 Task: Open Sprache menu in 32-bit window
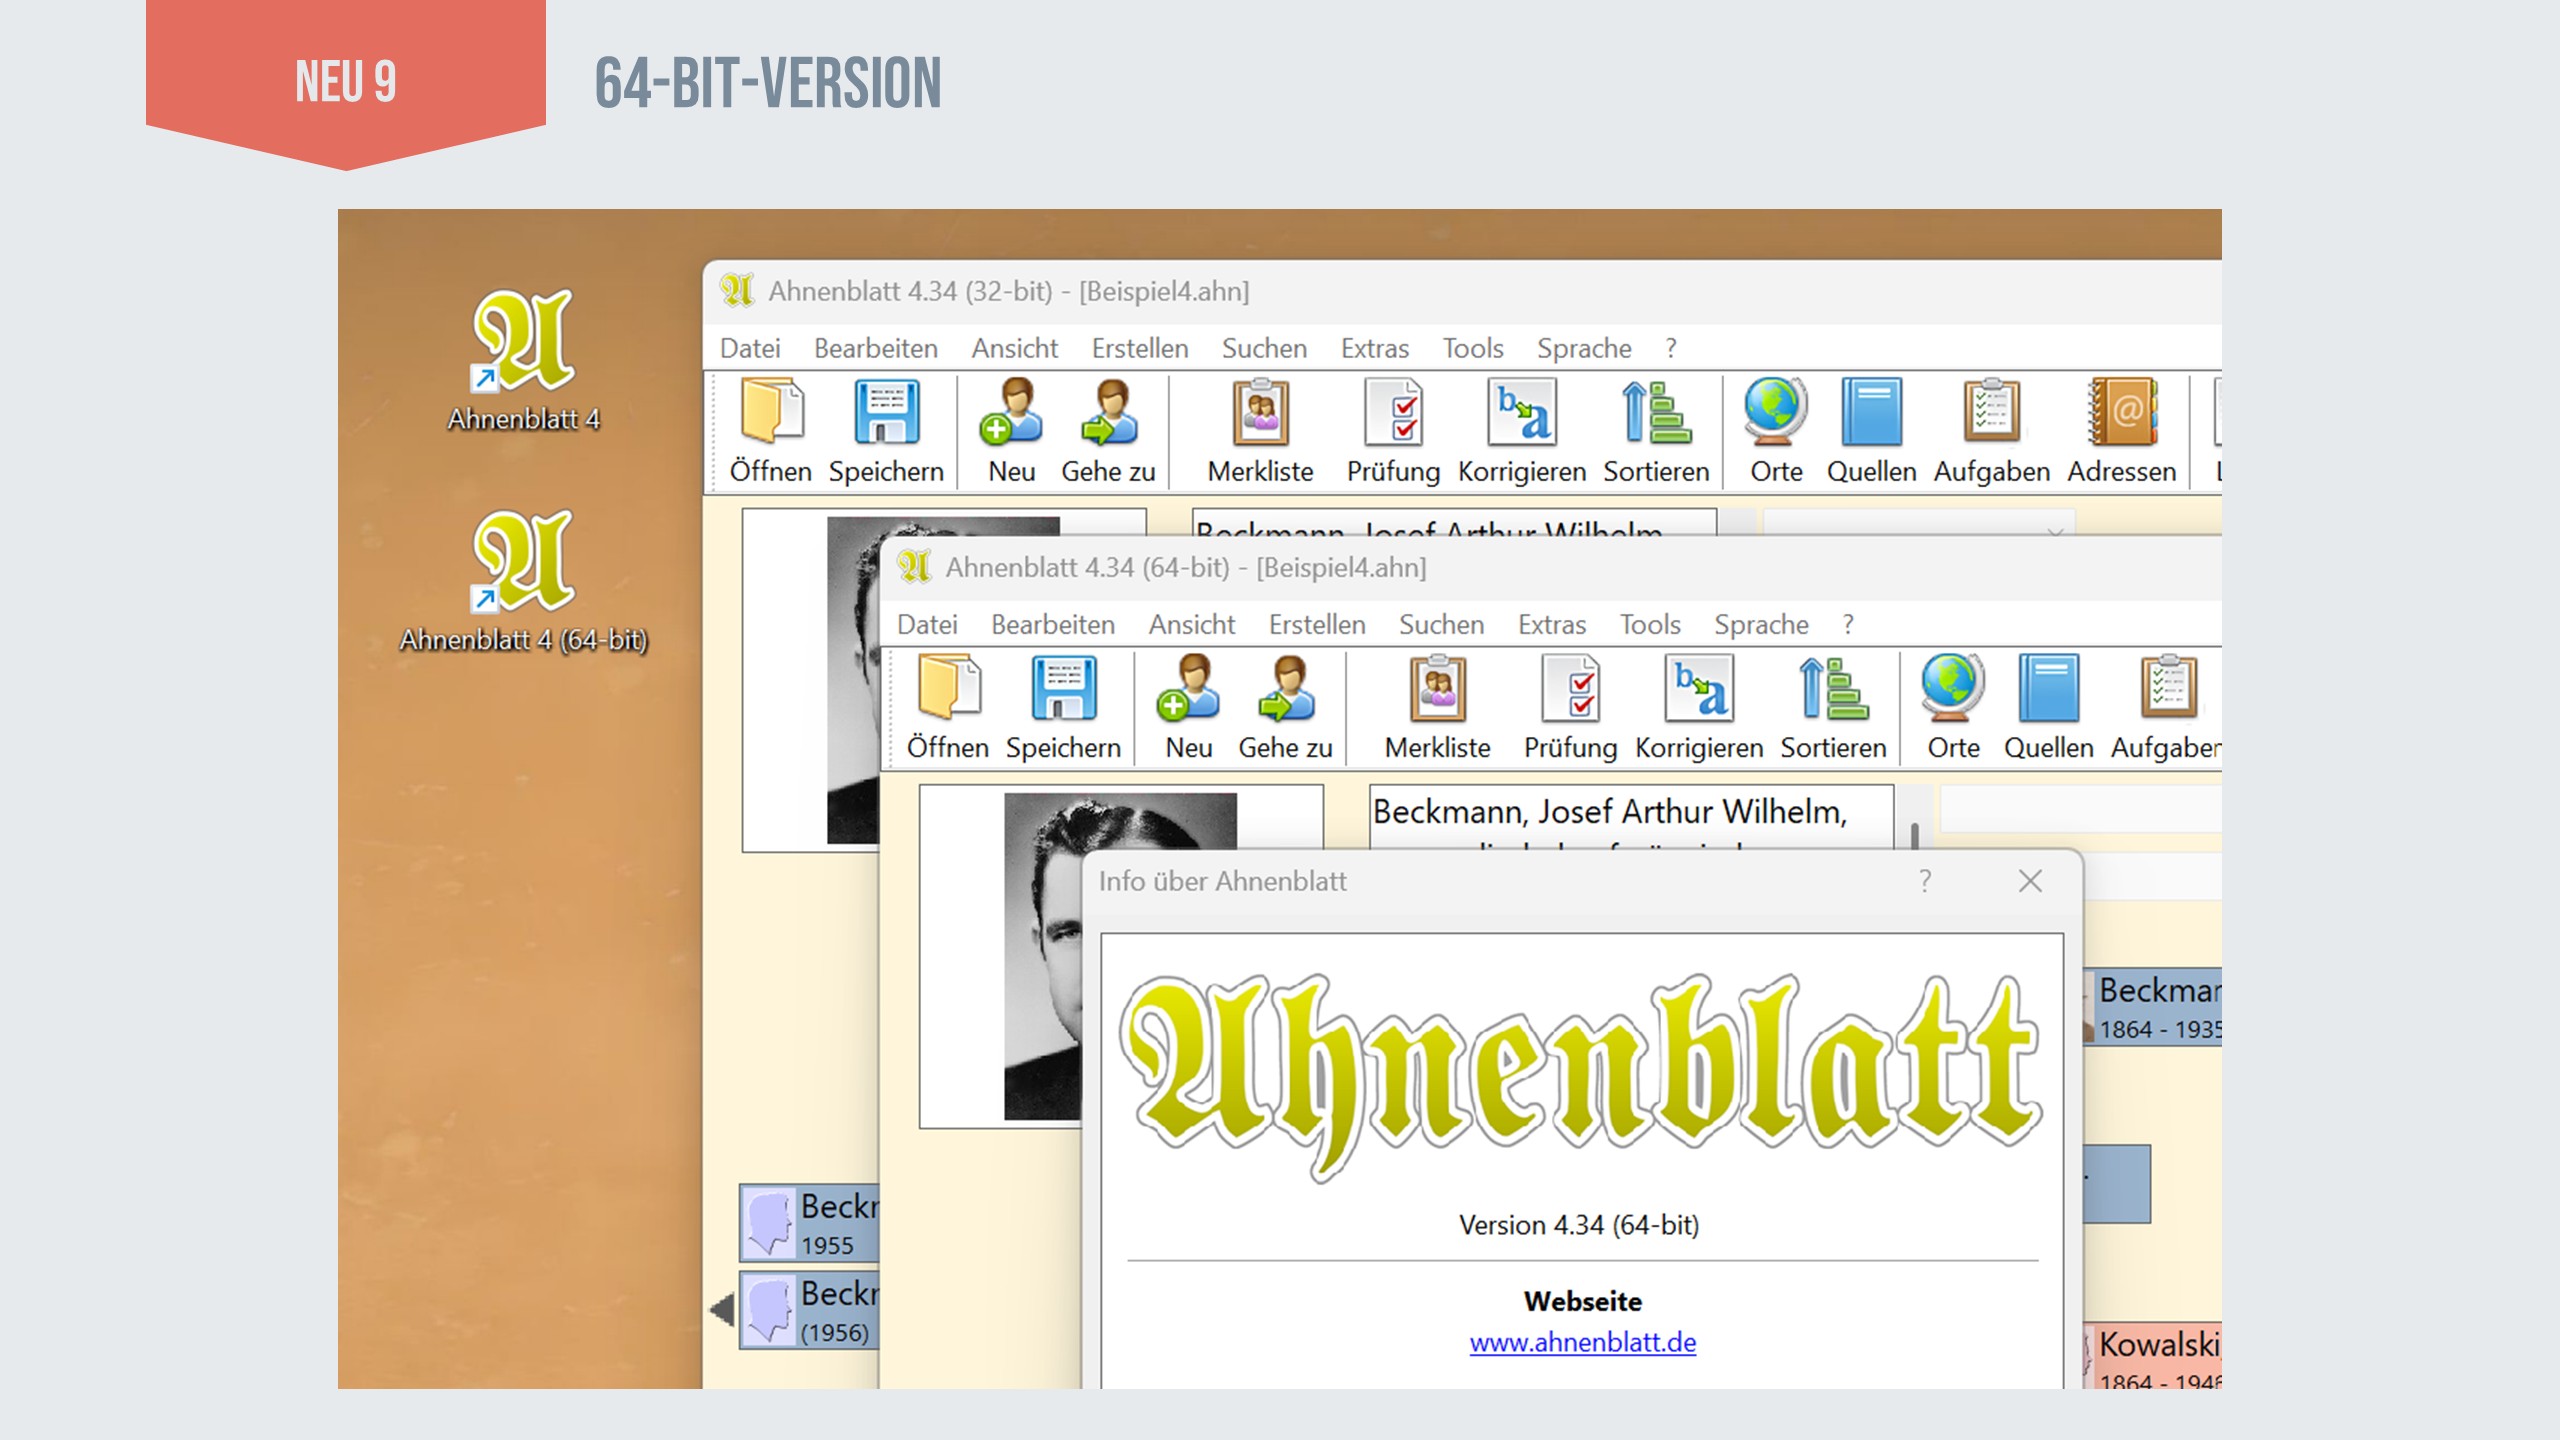click(1584, 349)
